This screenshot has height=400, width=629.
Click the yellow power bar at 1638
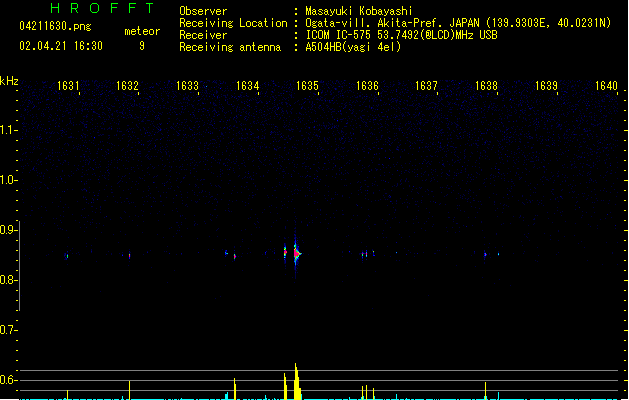click(485, 391)
